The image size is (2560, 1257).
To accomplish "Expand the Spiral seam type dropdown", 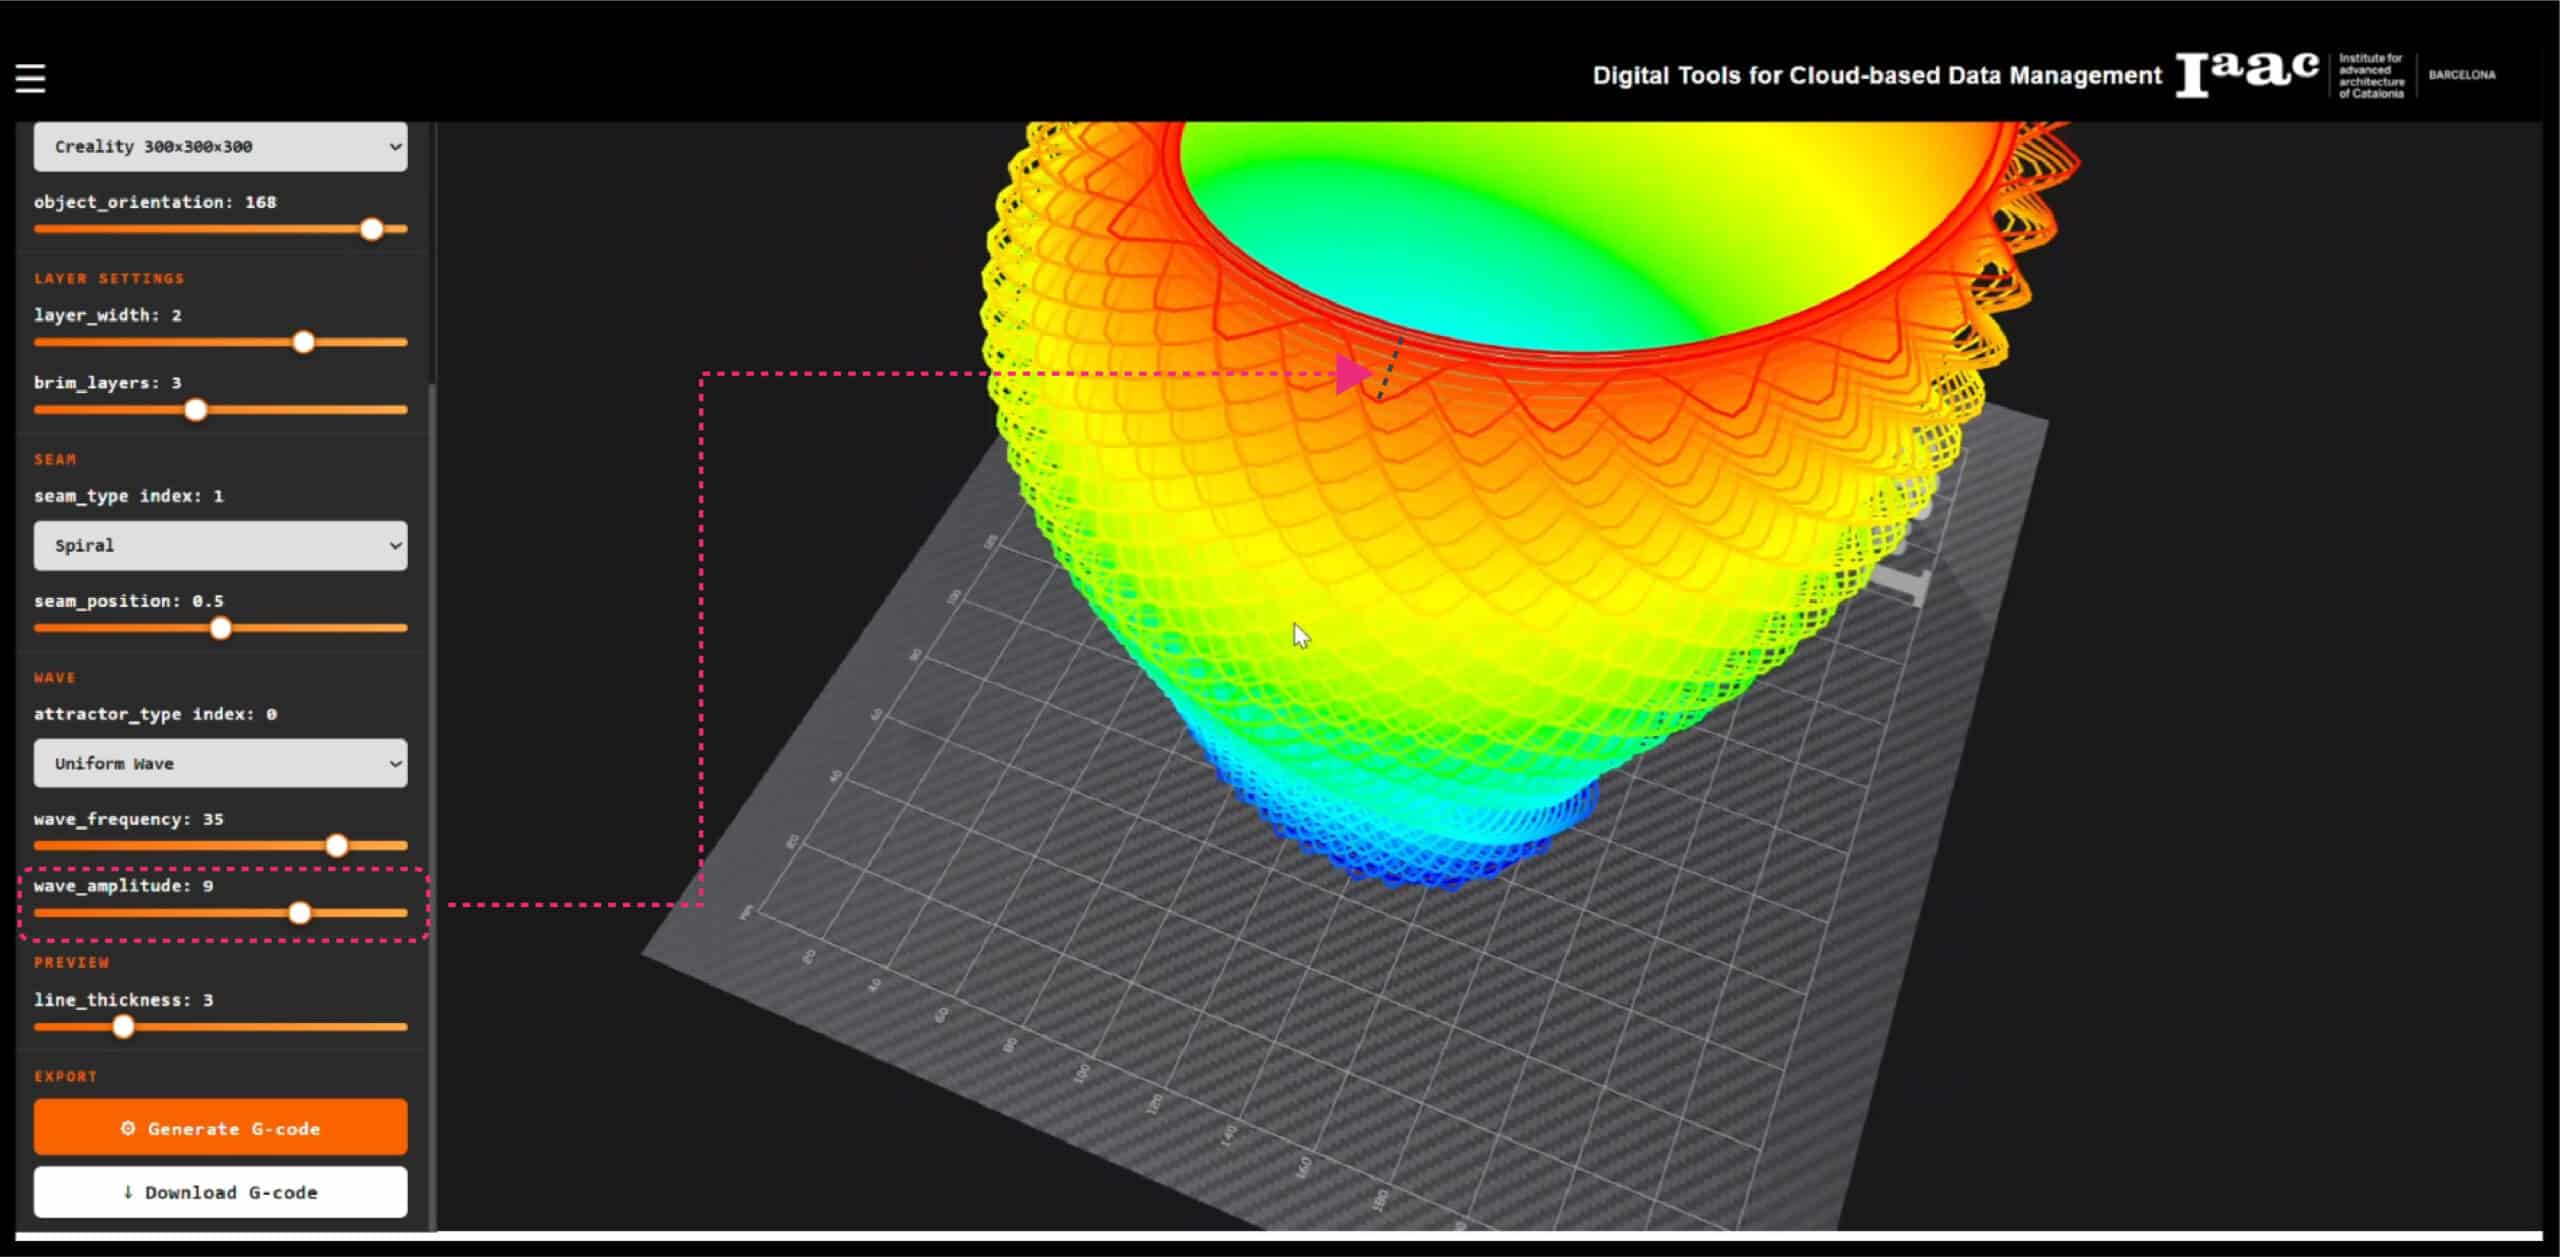I will (x=220, y=546).
